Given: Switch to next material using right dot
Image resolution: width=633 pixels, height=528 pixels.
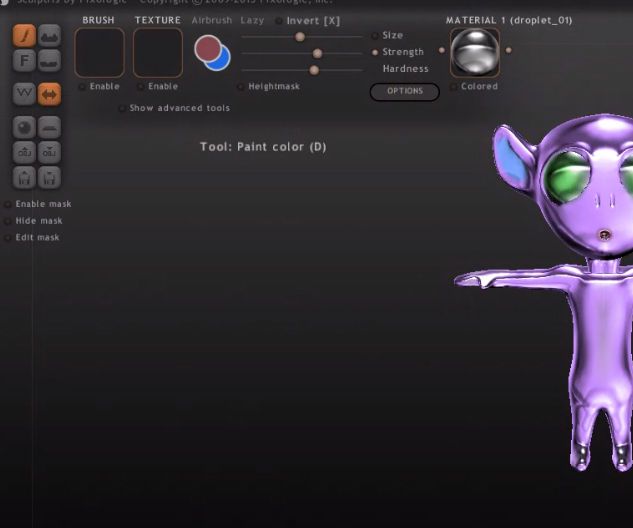Looking at the screenshot, I should coord(509,50).
